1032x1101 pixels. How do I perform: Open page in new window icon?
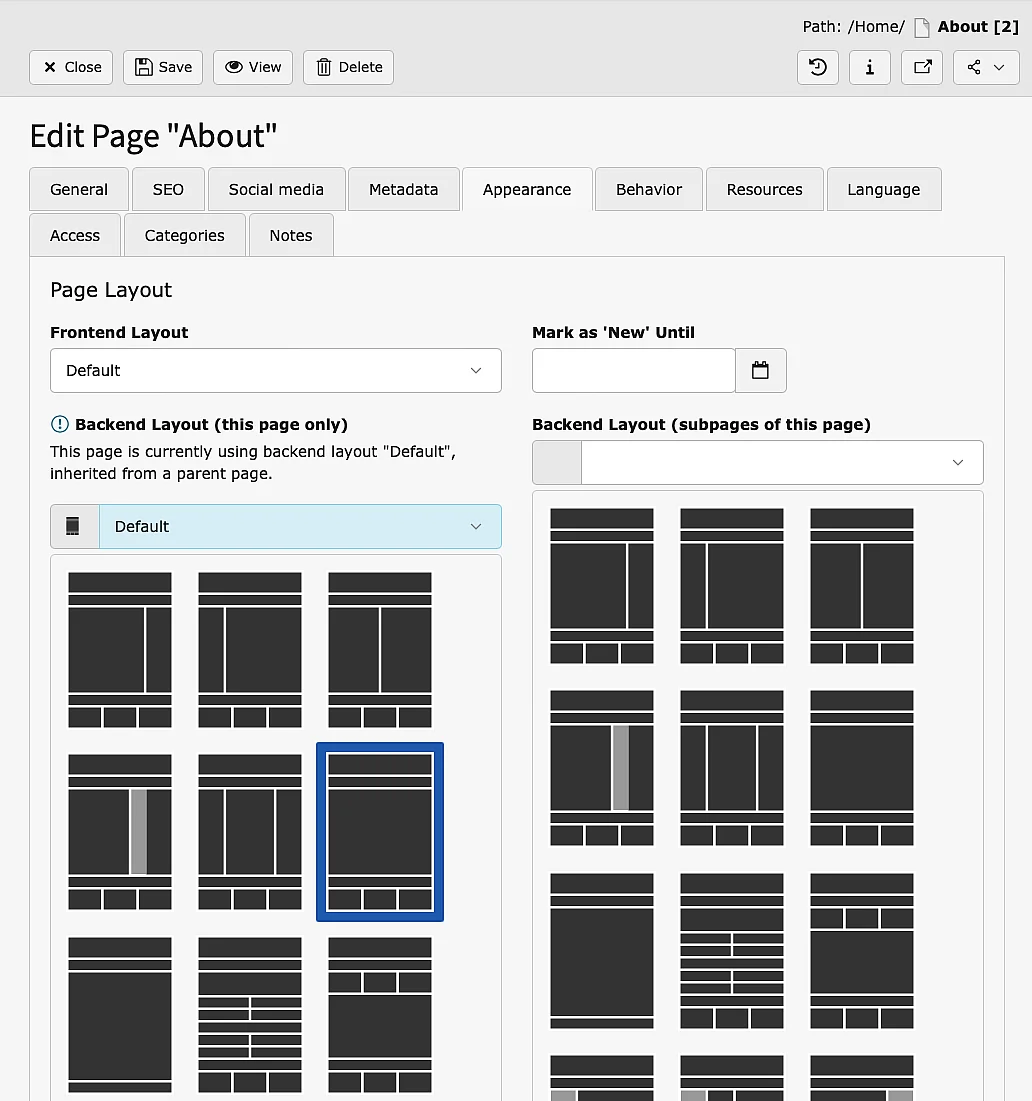click(x=922, y=67)
